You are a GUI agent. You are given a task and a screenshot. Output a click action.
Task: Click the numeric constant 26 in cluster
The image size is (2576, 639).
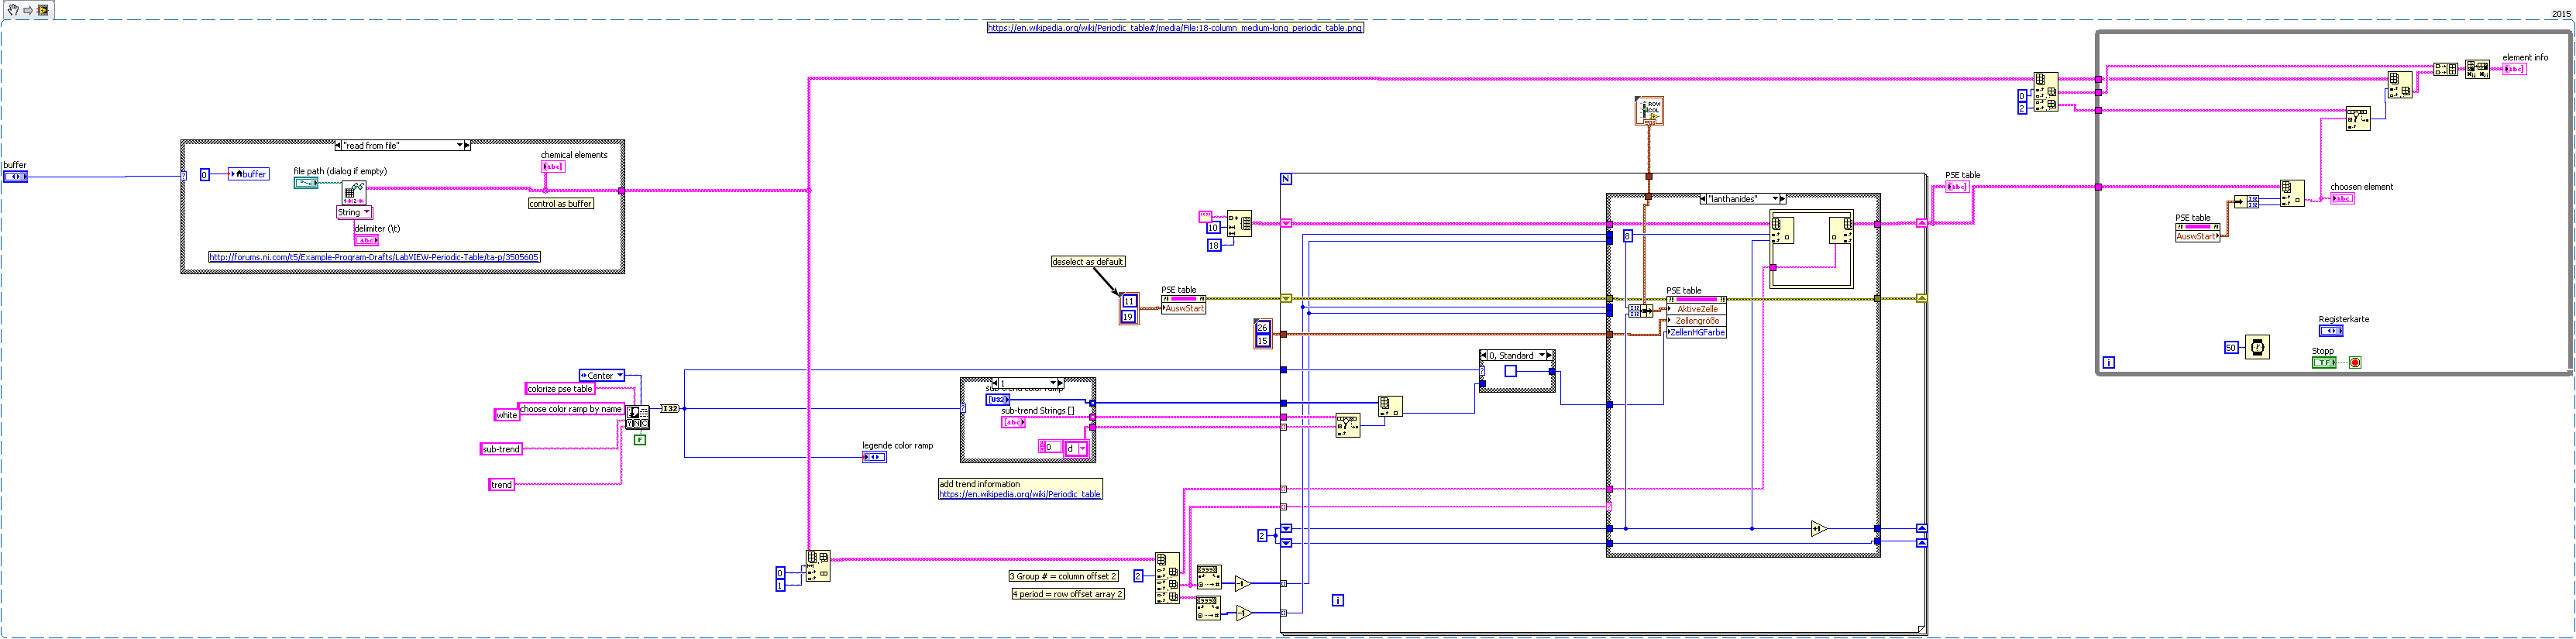1262,327
